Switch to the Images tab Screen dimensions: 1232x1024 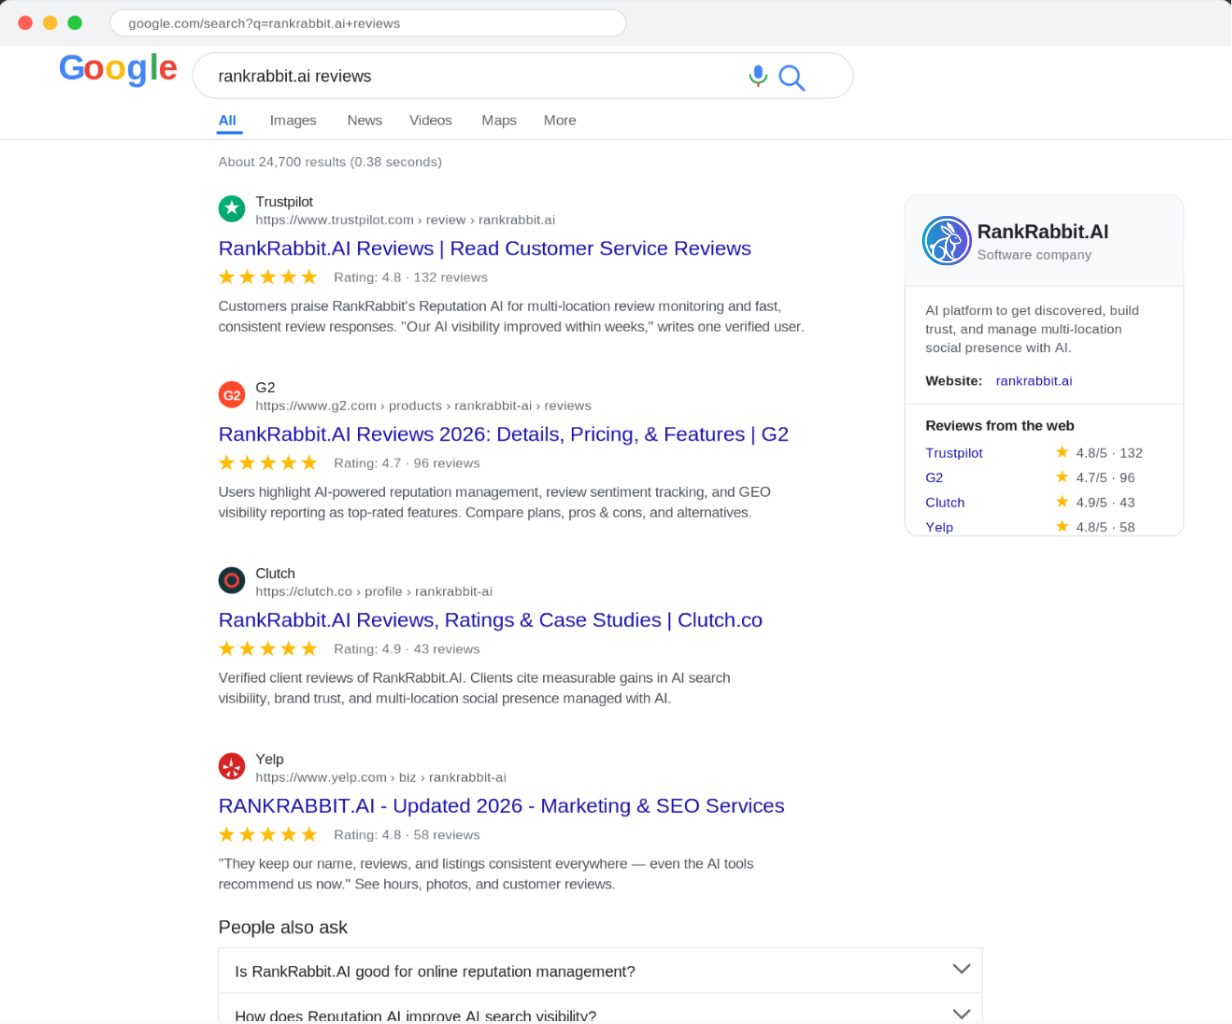click(293, 120)
